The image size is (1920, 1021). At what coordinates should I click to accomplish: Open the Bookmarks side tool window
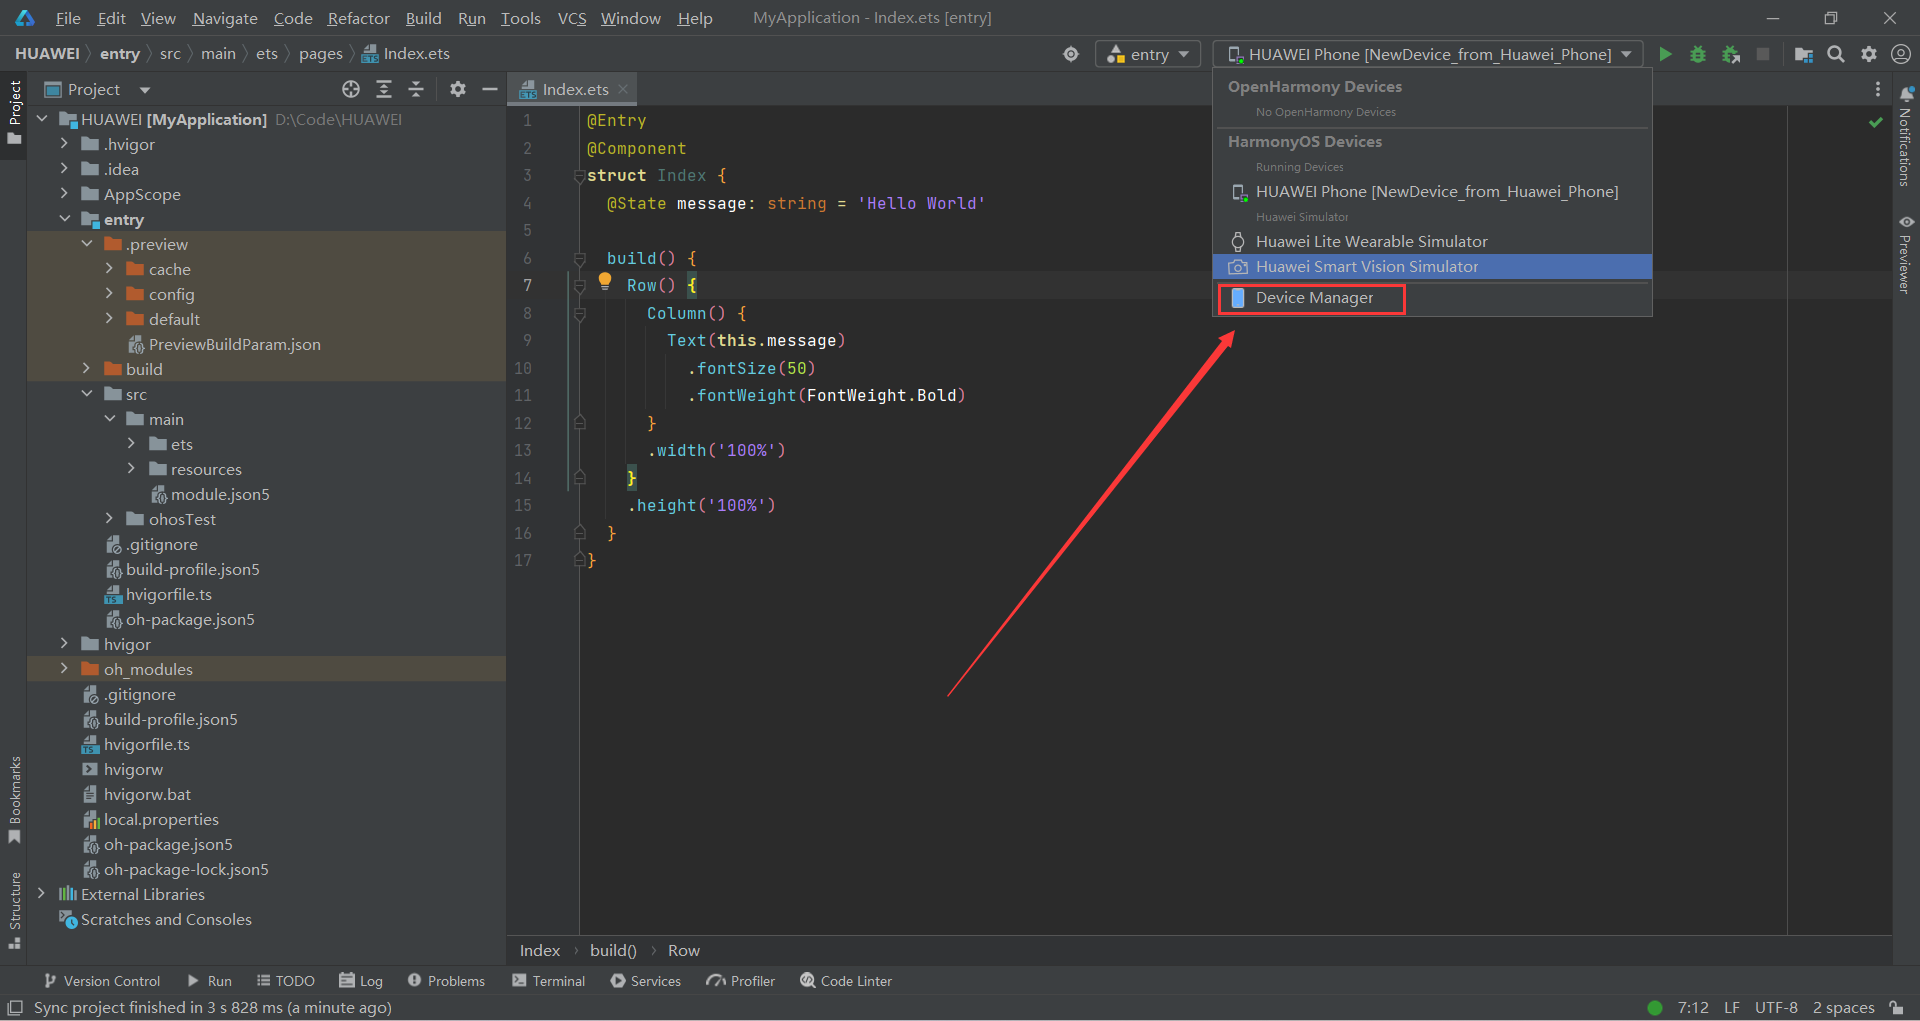[x=14, y=799]
